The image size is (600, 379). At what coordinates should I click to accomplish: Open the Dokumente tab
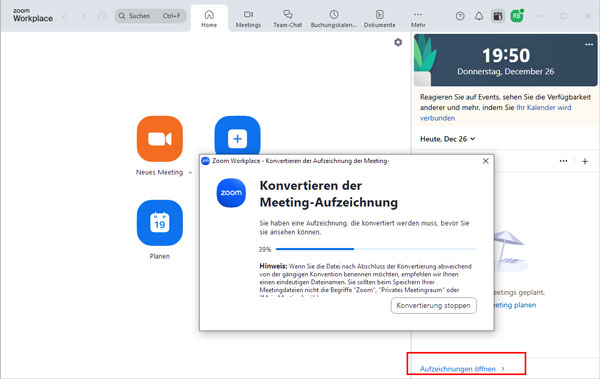[x=380, y=18]
